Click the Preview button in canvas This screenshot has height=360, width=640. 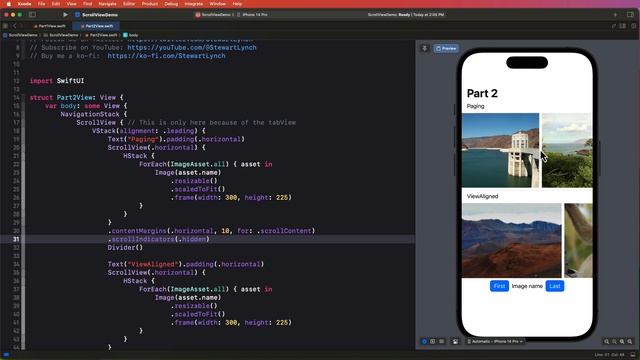pos(446,49)
